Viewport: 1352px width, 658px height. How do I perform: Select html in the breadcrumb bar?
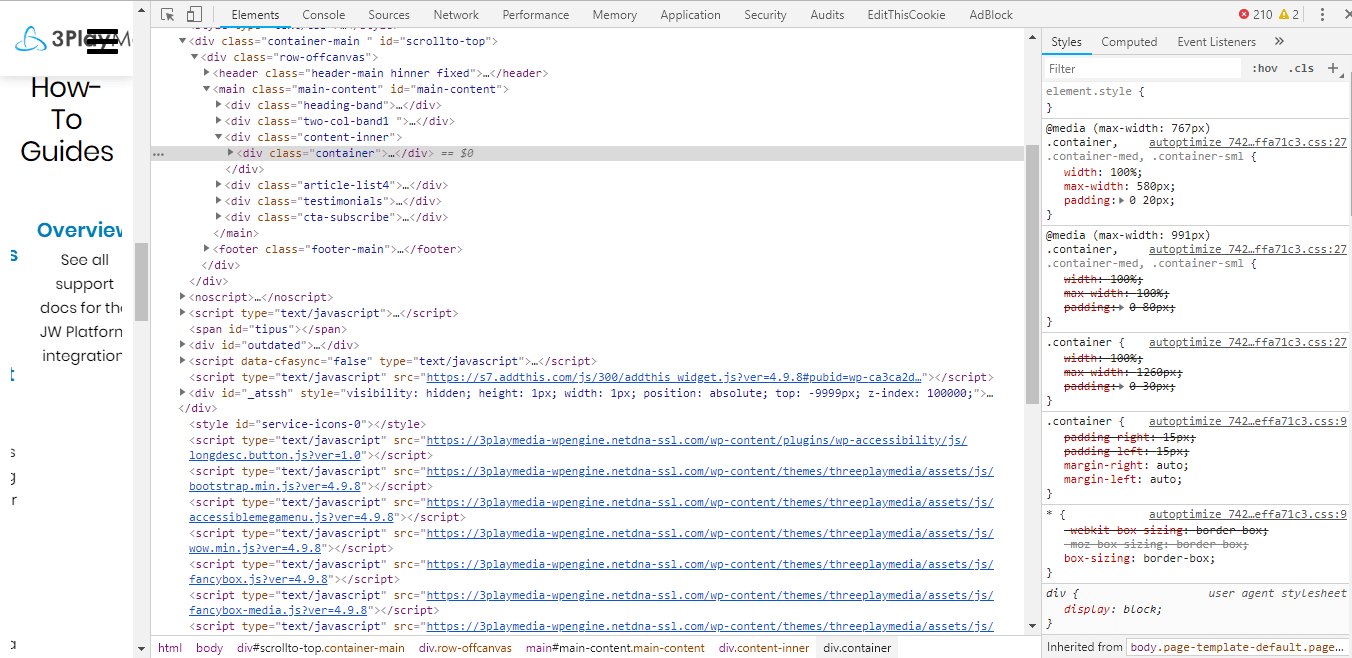170,648
